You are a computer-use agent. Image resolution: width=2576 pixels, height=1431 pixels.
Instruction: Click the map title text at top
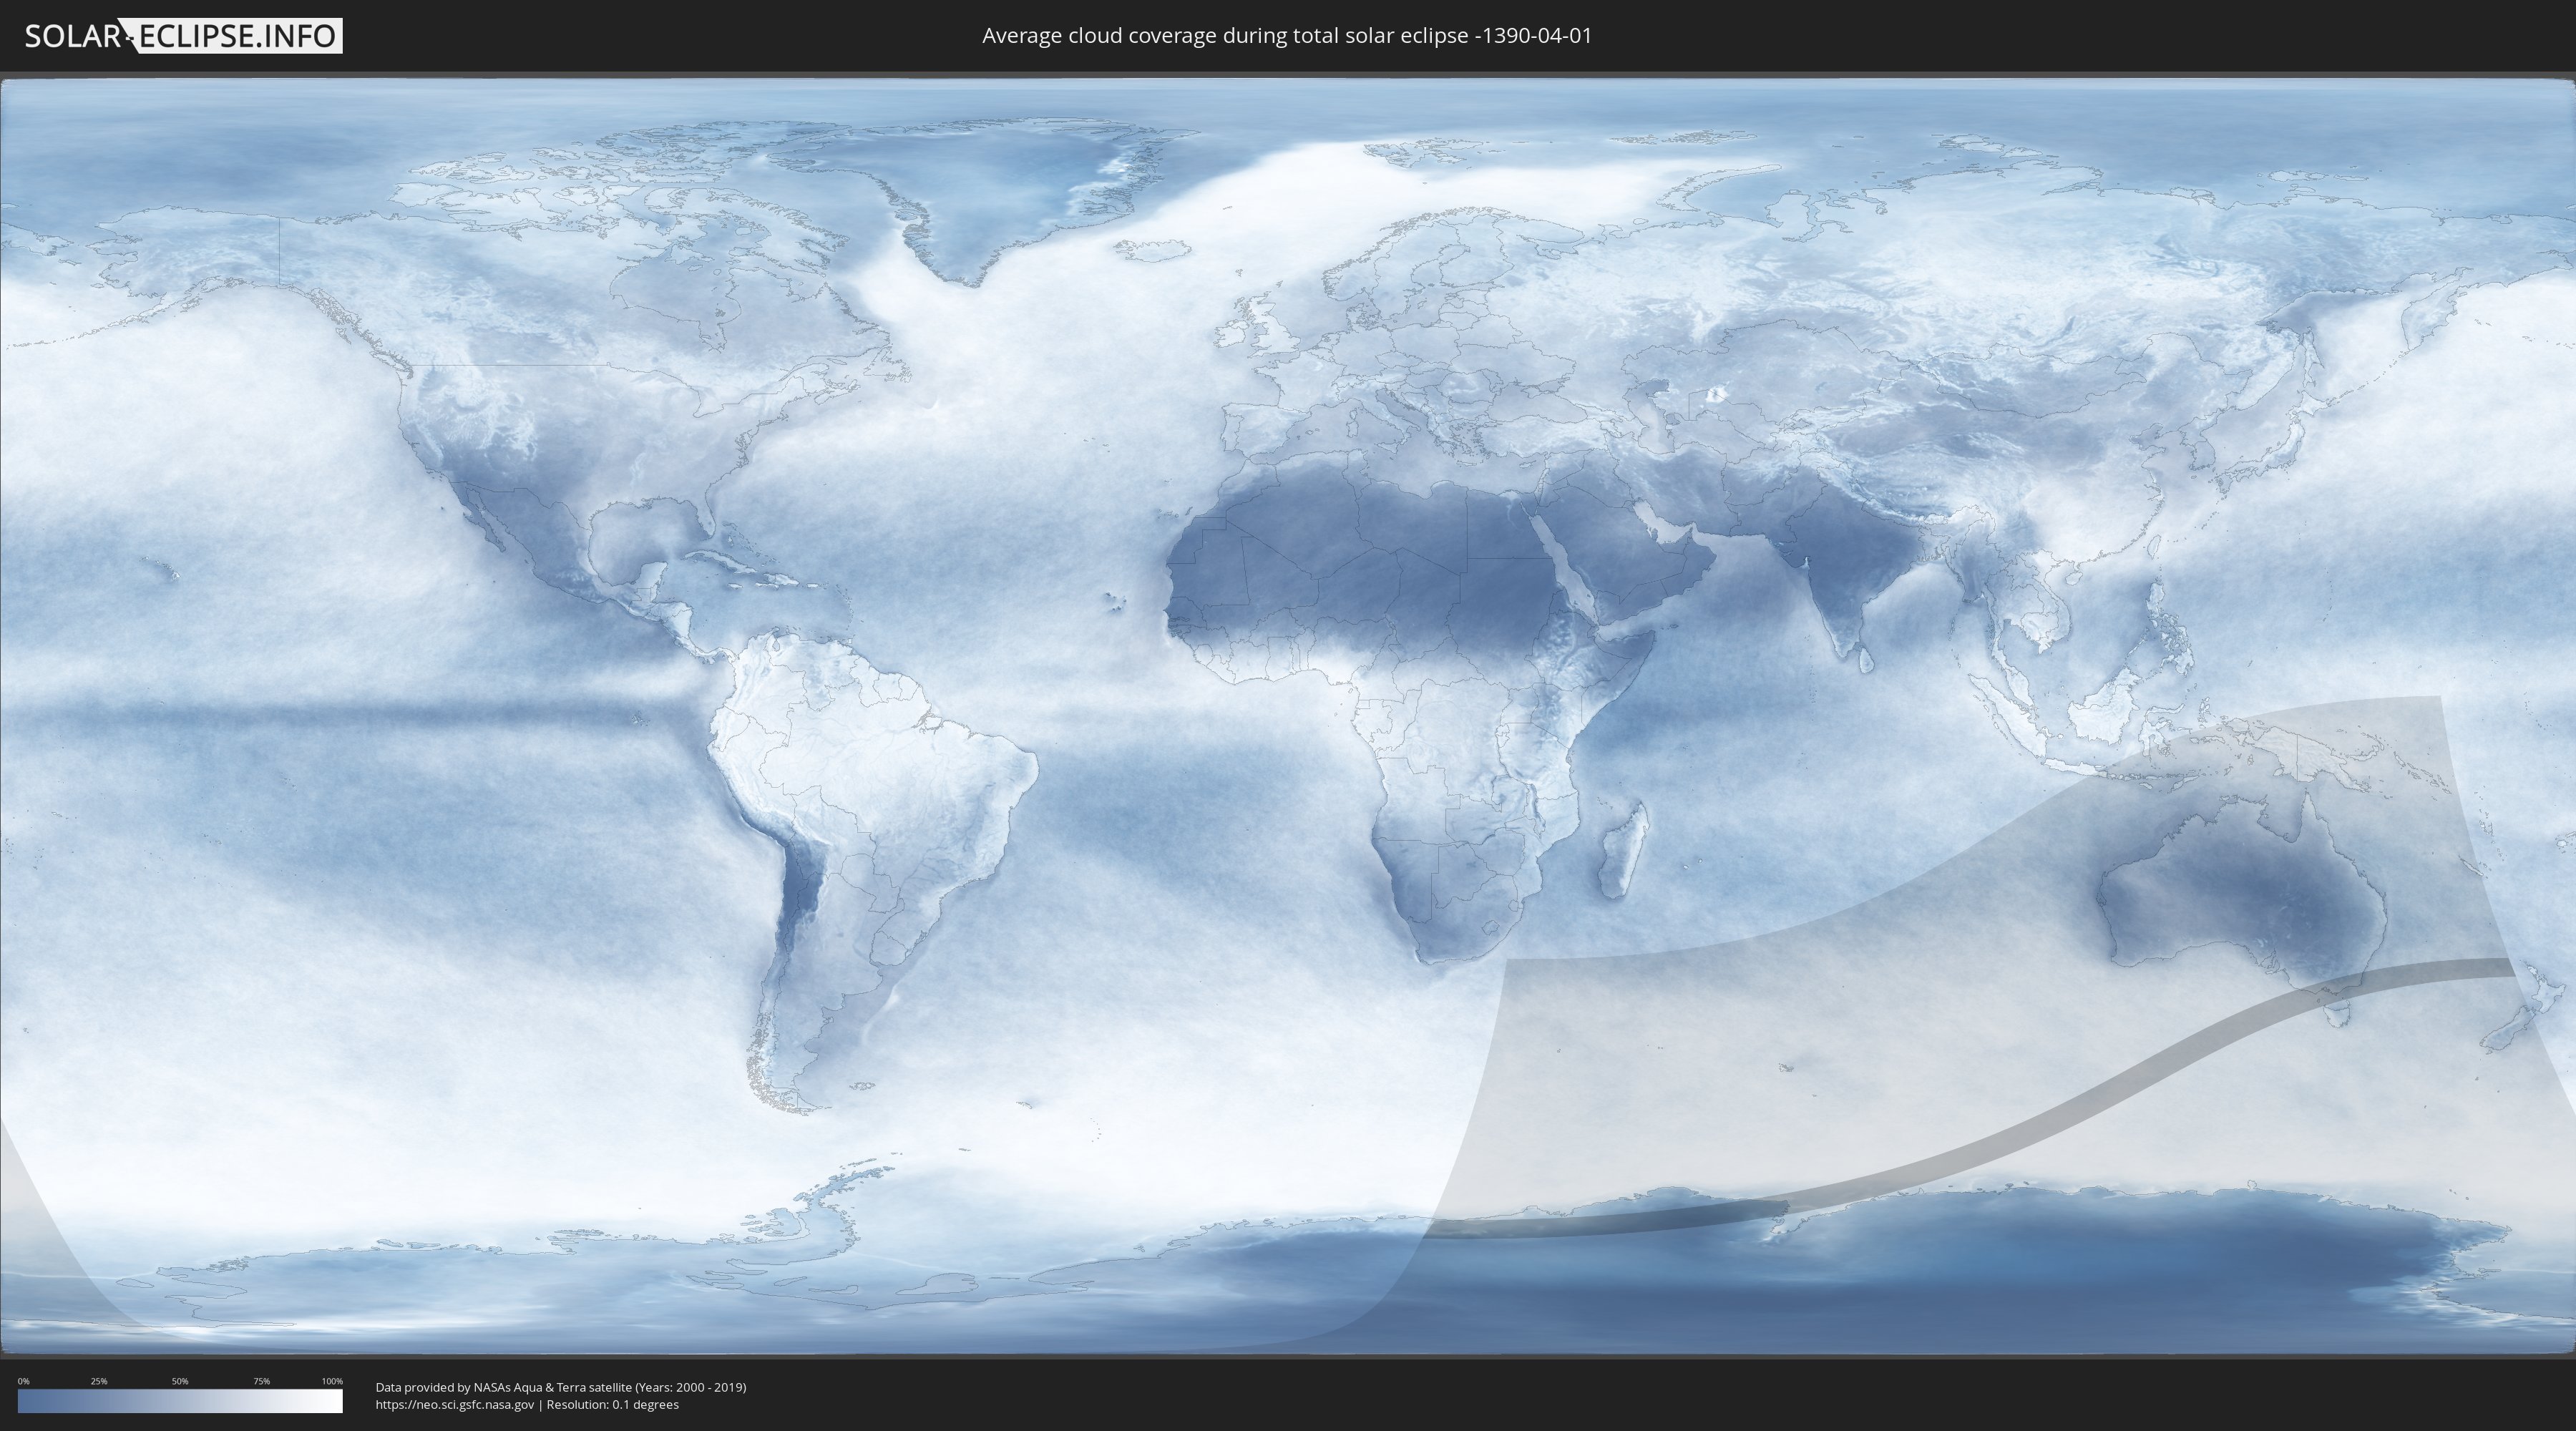tap(1286, 36)
